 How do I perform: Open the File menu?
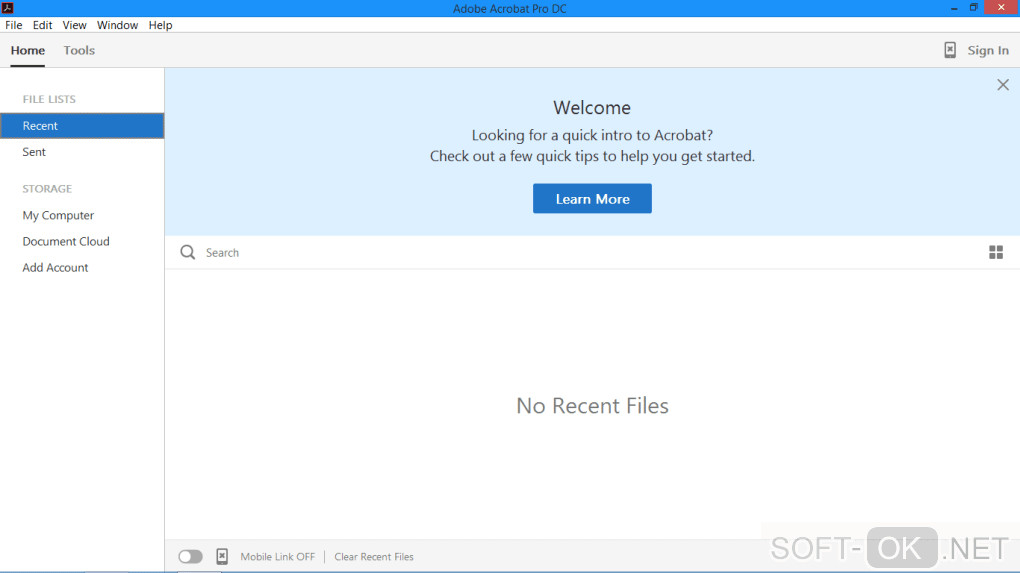(14, 25)
